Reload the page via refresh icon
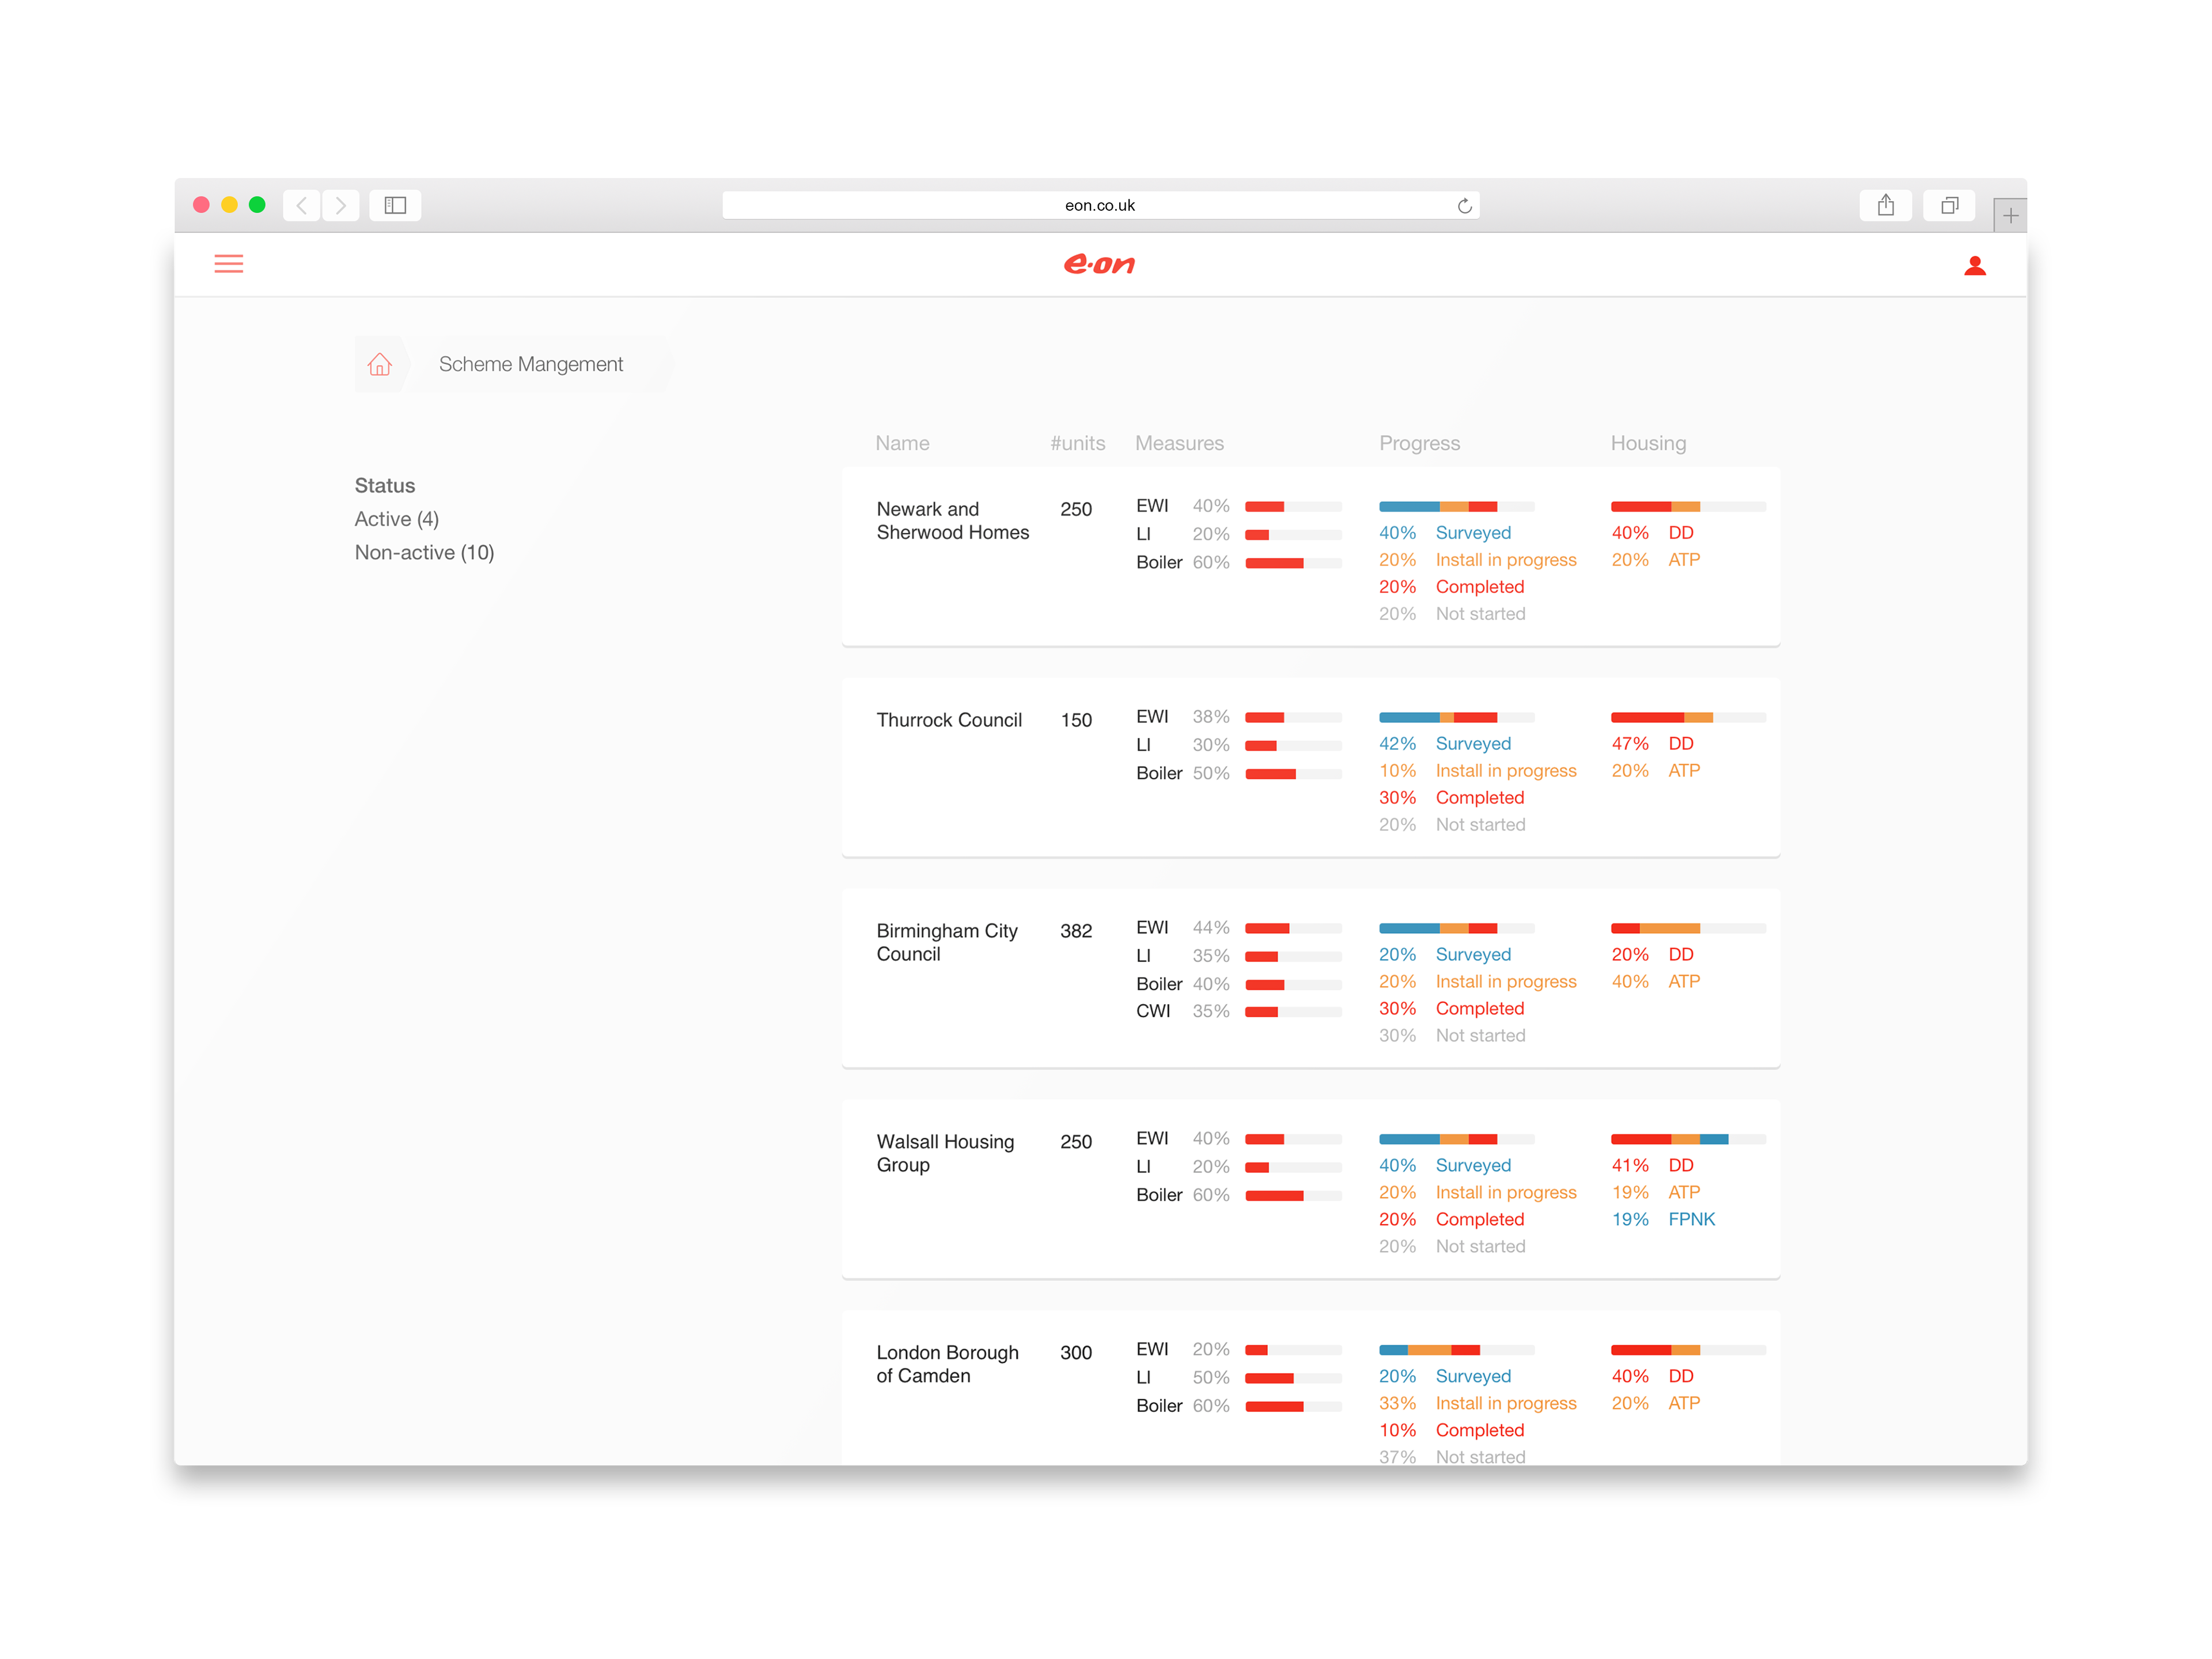This screenshot has width=2212, height=1659. [x=1464, y=206]
